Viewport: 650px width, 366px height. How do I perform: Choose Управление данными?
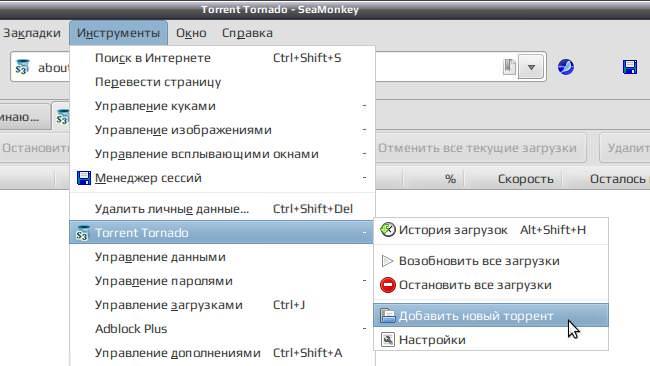222,257
